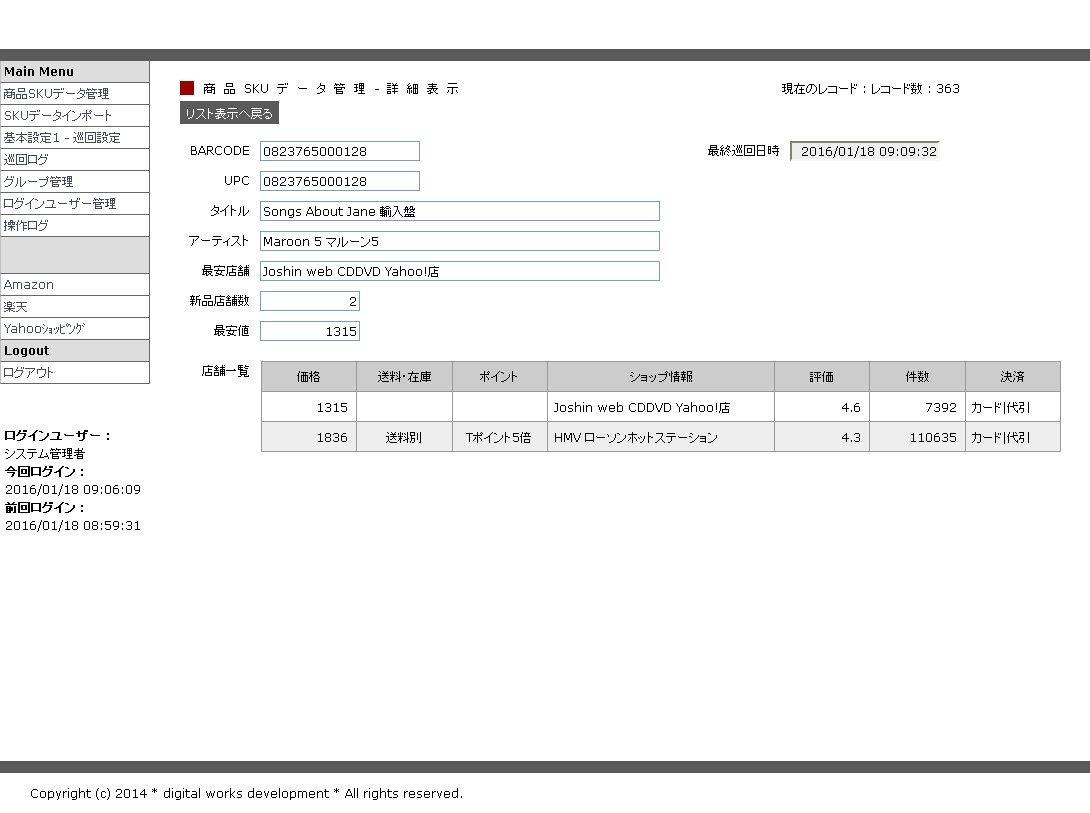1090x813 pixels.
Task: Click カード|代引 in HMV row
Action: click(1013, 437)
